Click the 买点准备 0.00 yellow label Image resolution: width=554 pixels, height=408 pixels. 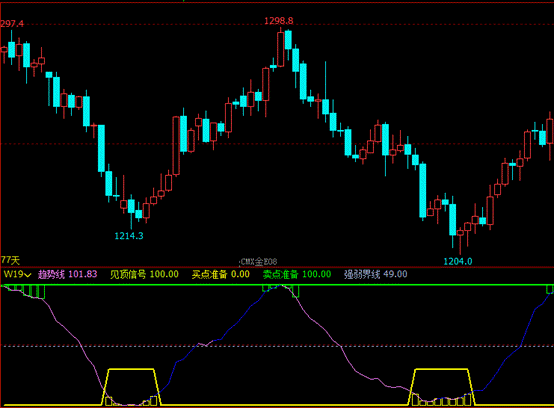pos(221,274)
